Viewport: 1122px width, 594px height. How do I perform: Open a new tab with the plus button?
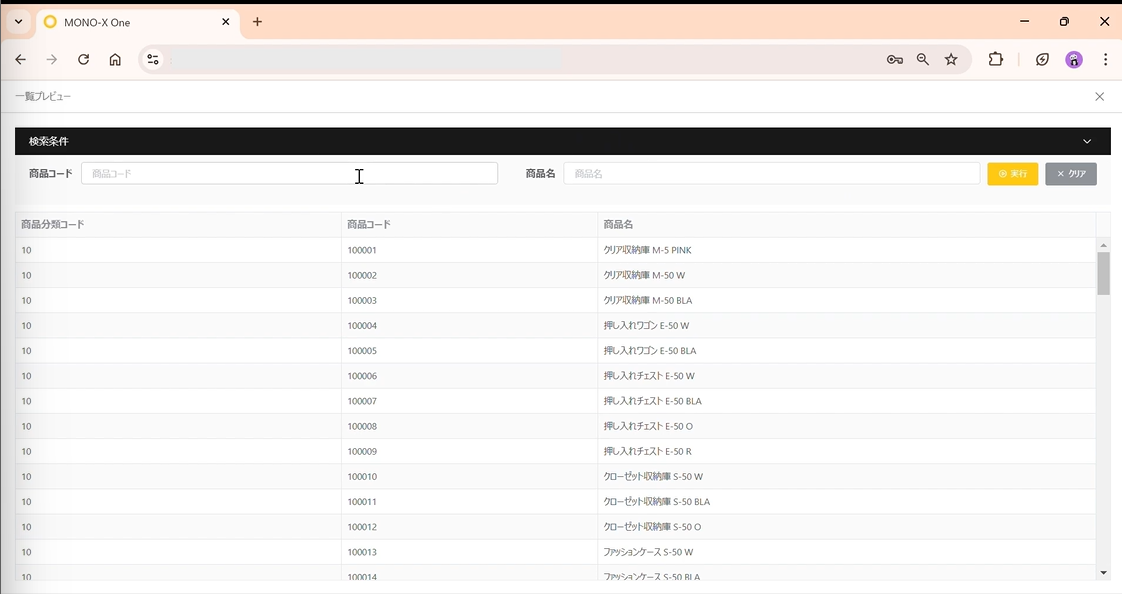(x=258, y=21)
